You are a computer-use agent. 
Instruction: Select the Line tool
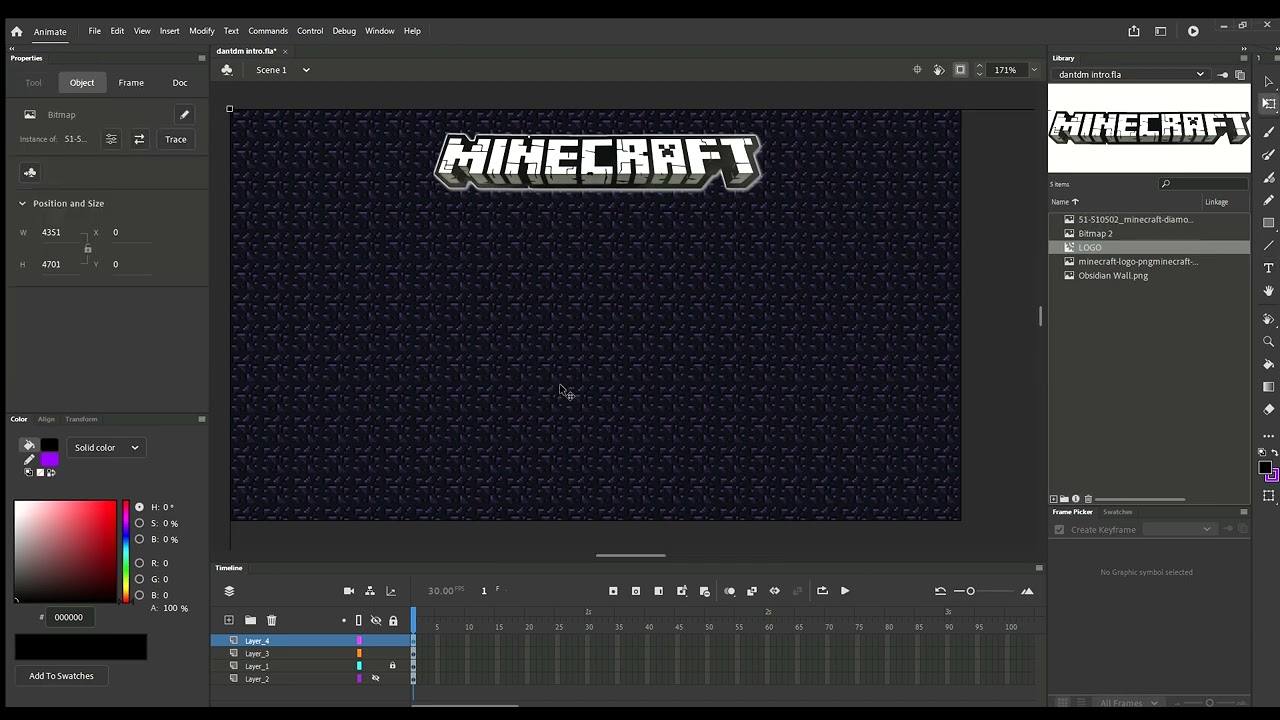(1269, 245)
